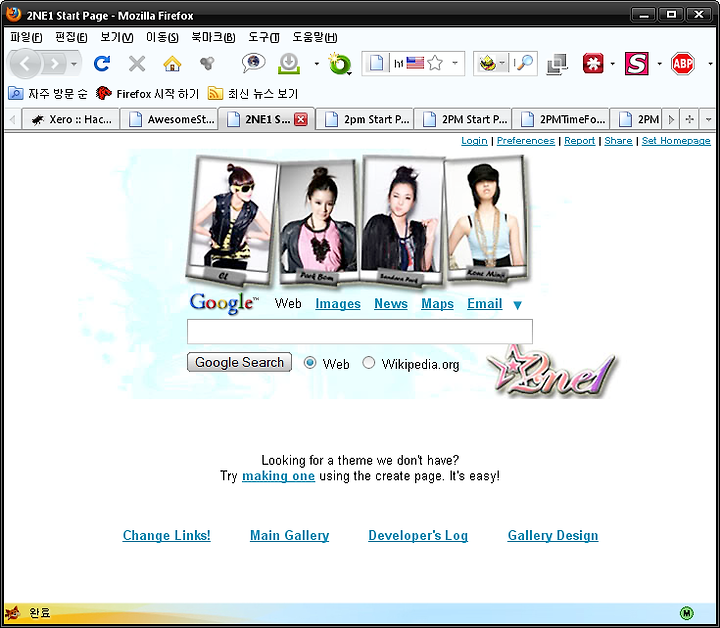Open the 자주 방문 순 bookmark folder
The height and width of the screenshot is (628, 720).
click(x=48, y=94)
